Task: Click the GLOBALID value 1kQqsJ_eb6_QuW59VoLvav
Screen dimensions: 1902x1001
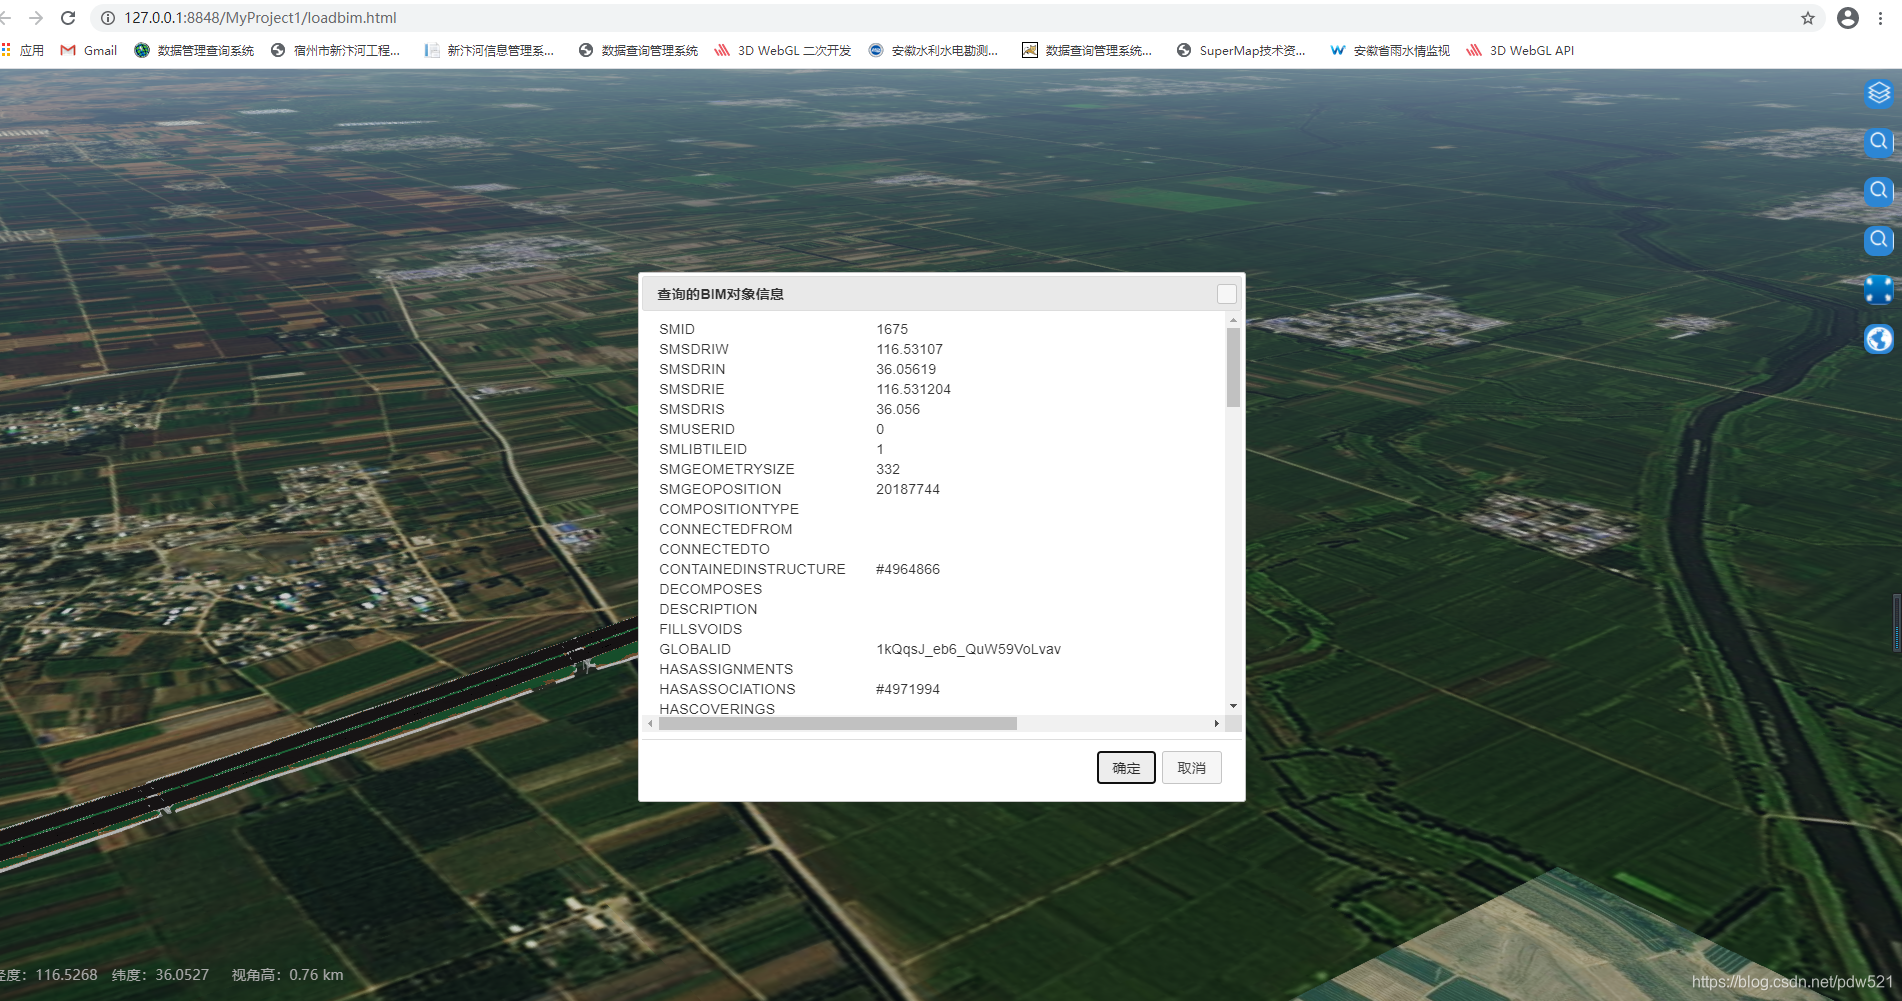Action: 968,649
